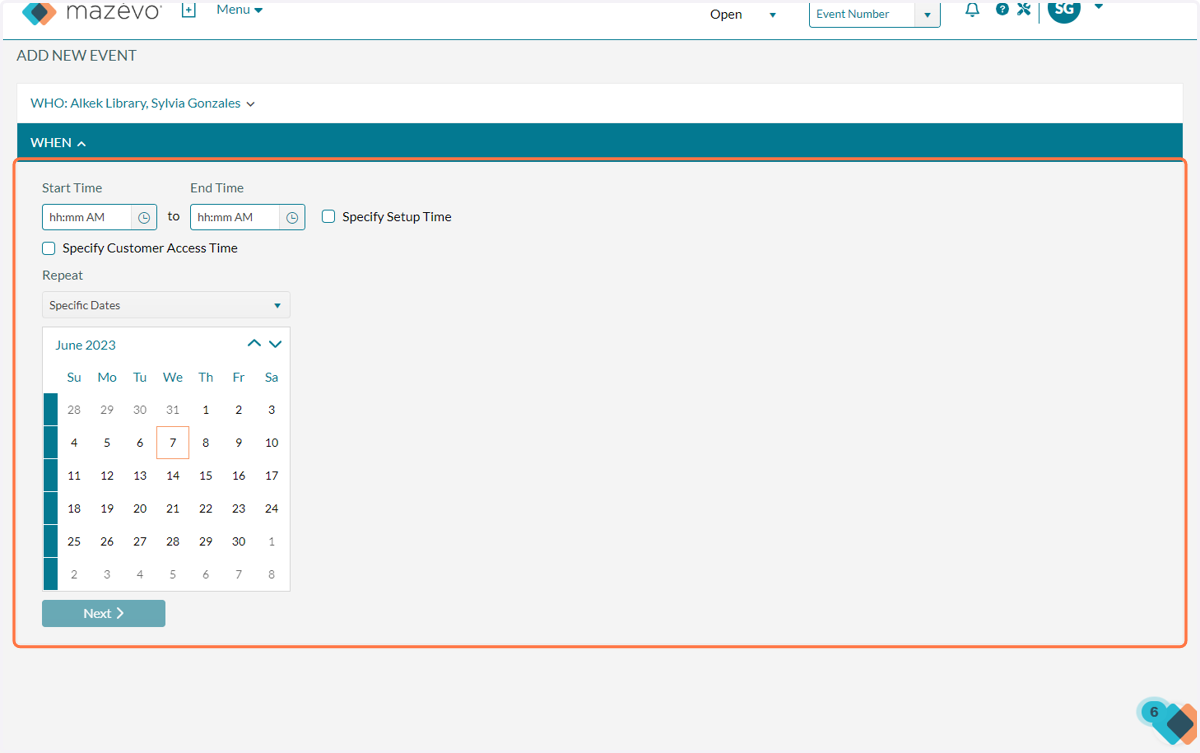Select week bar for June 25 row
The height and width of the screenshot is (753, 1200).
pyautogui.click(x=50, y=542)
